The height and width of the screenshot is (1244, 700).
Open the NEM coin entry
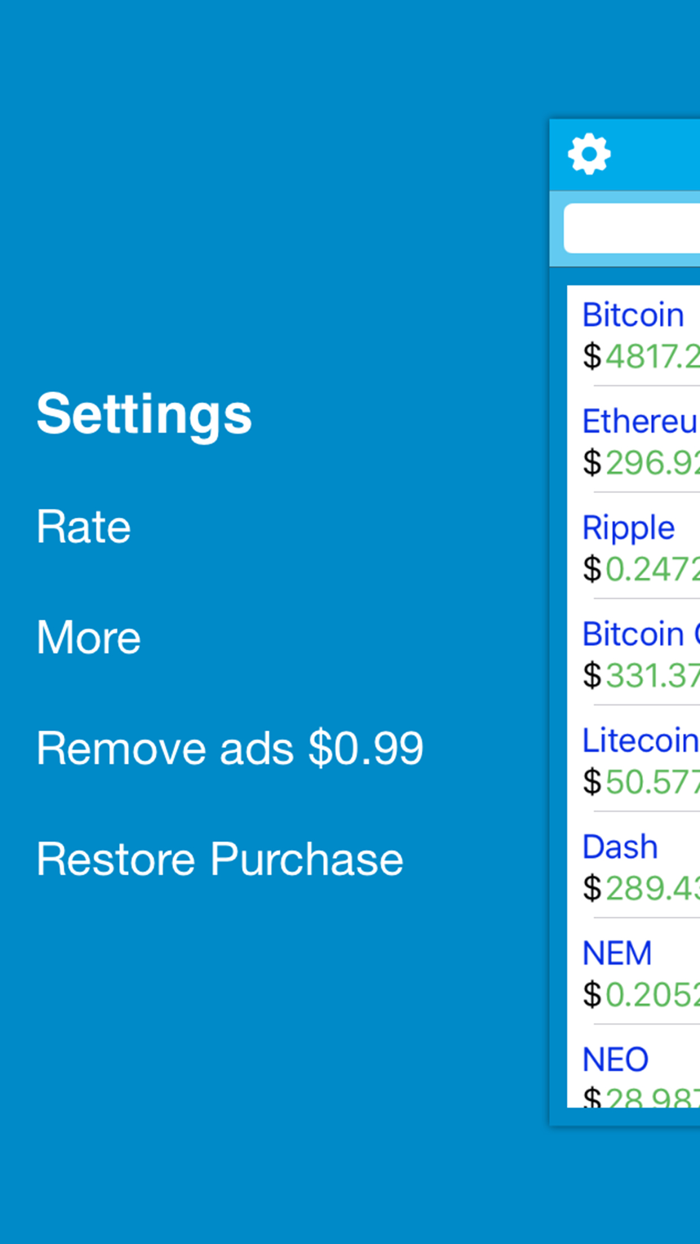617,952
